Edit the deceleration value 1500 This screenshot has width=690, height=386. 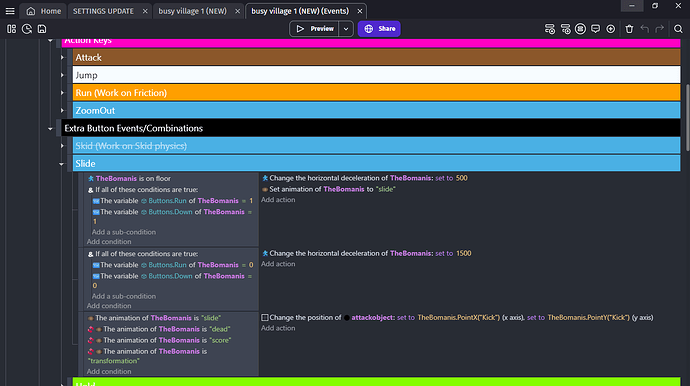point(463,254)
